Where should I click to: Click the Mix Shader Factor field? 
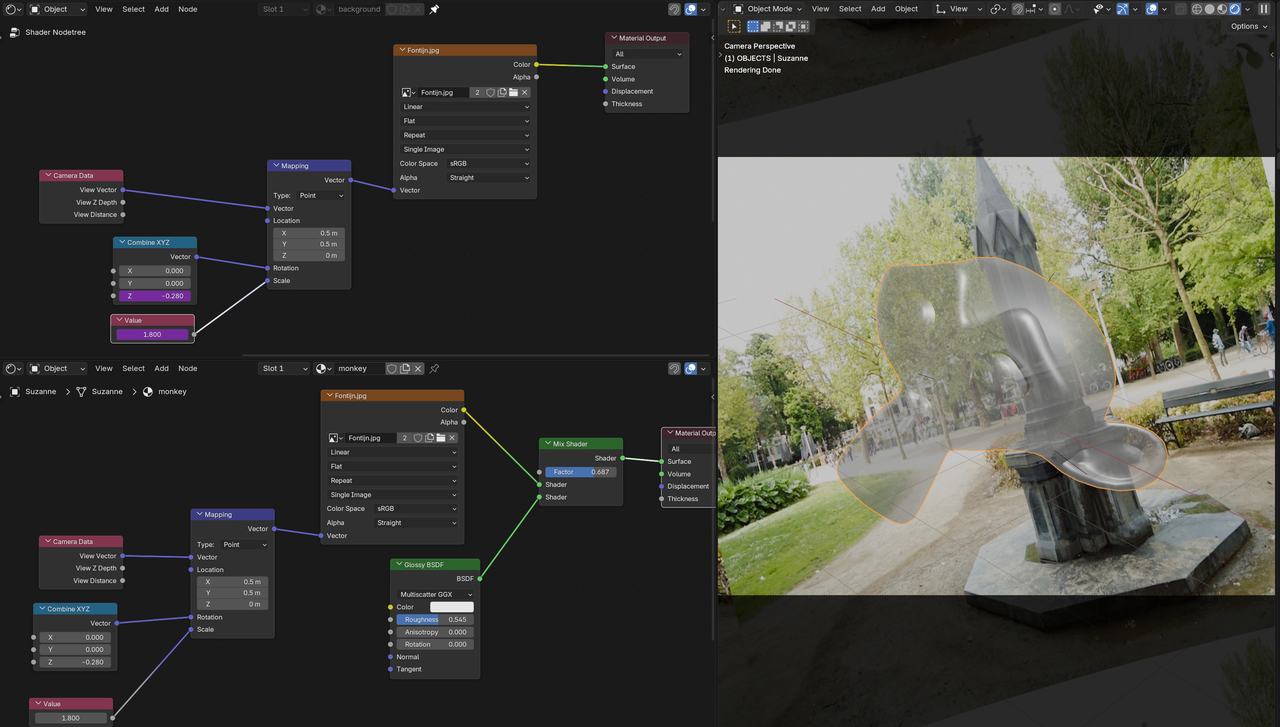580,472
